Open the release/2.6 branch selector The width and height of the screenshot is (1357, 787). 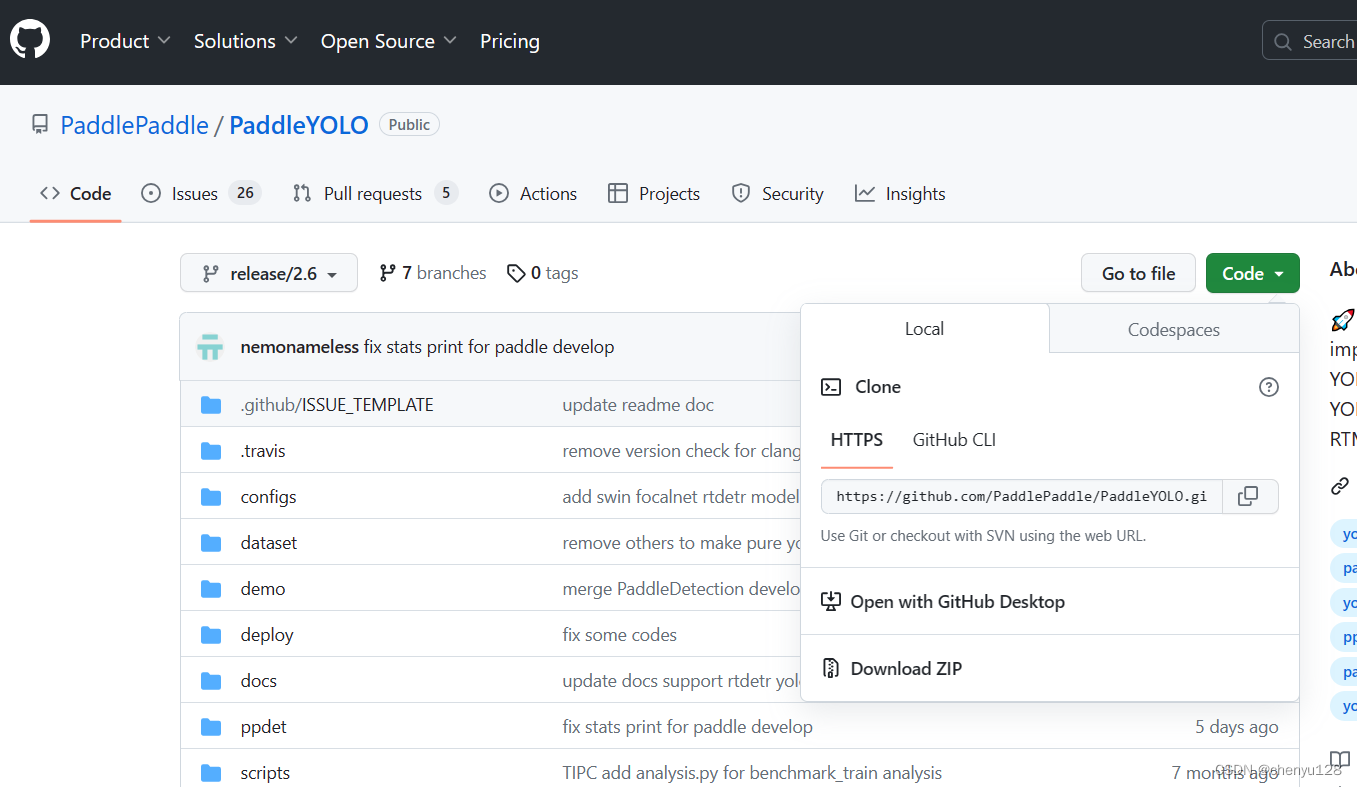pos(269,273)
